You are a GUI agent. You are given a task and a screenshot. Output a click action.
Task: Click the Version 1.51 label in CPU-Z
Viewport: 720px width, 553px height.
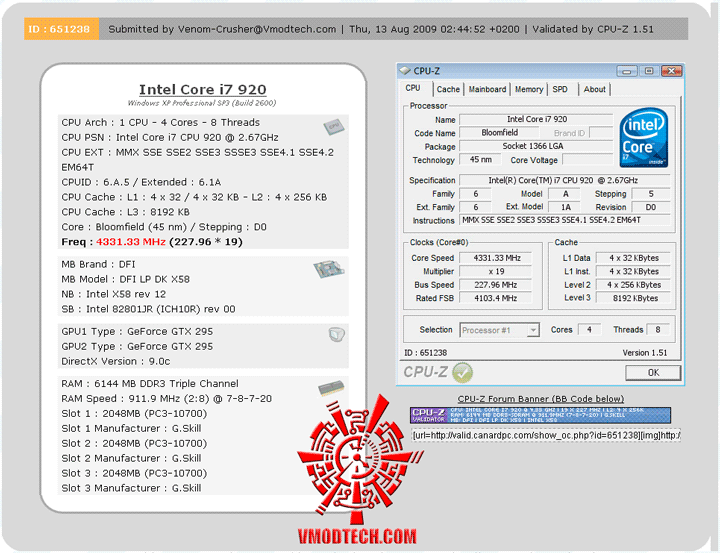point(645,353)
